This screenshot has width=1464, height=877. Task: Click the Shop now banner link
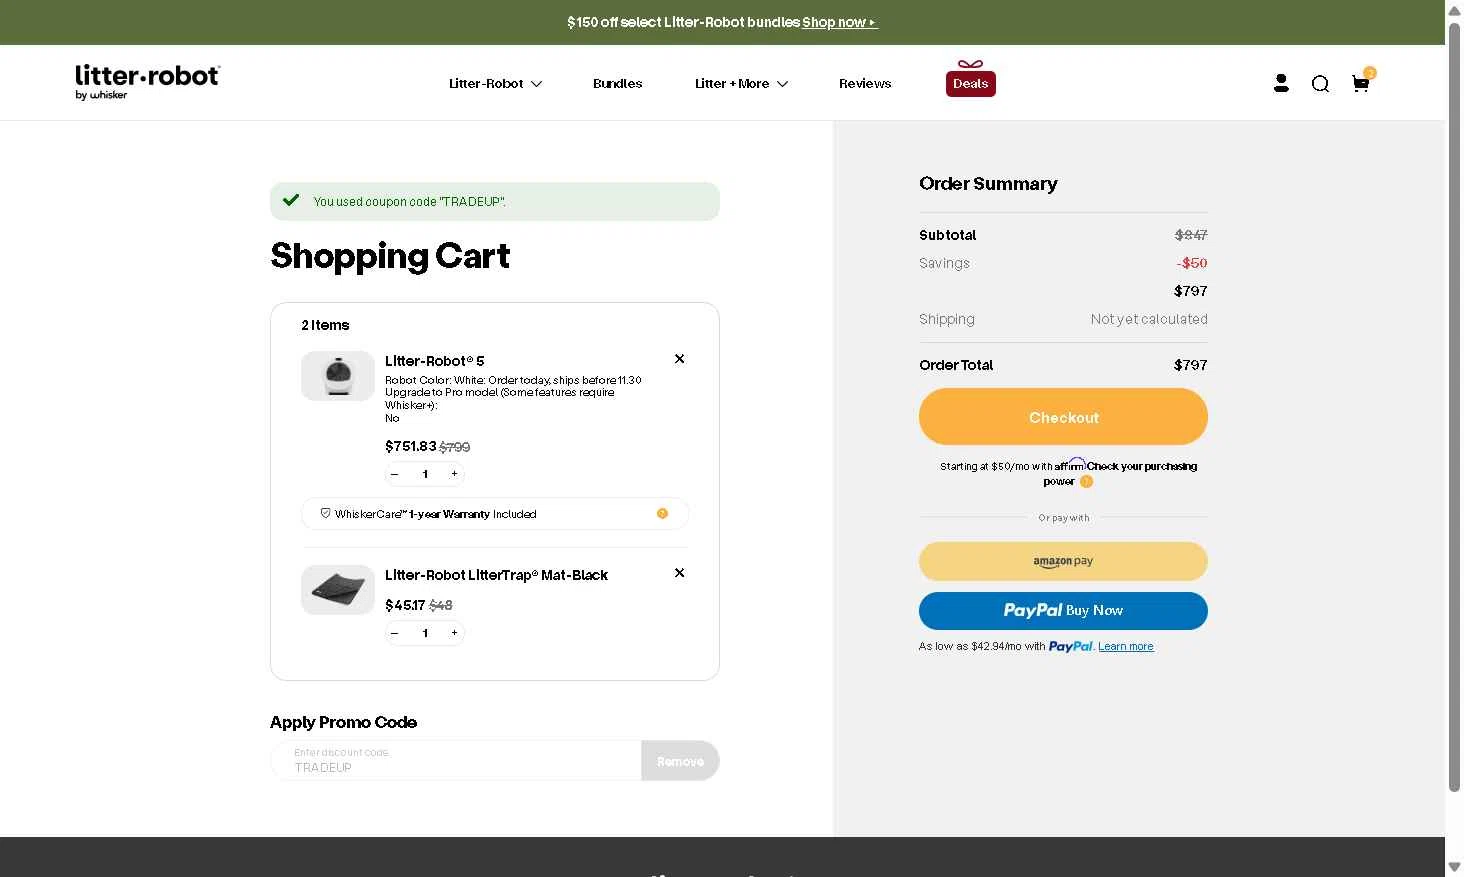pos(839,22)
